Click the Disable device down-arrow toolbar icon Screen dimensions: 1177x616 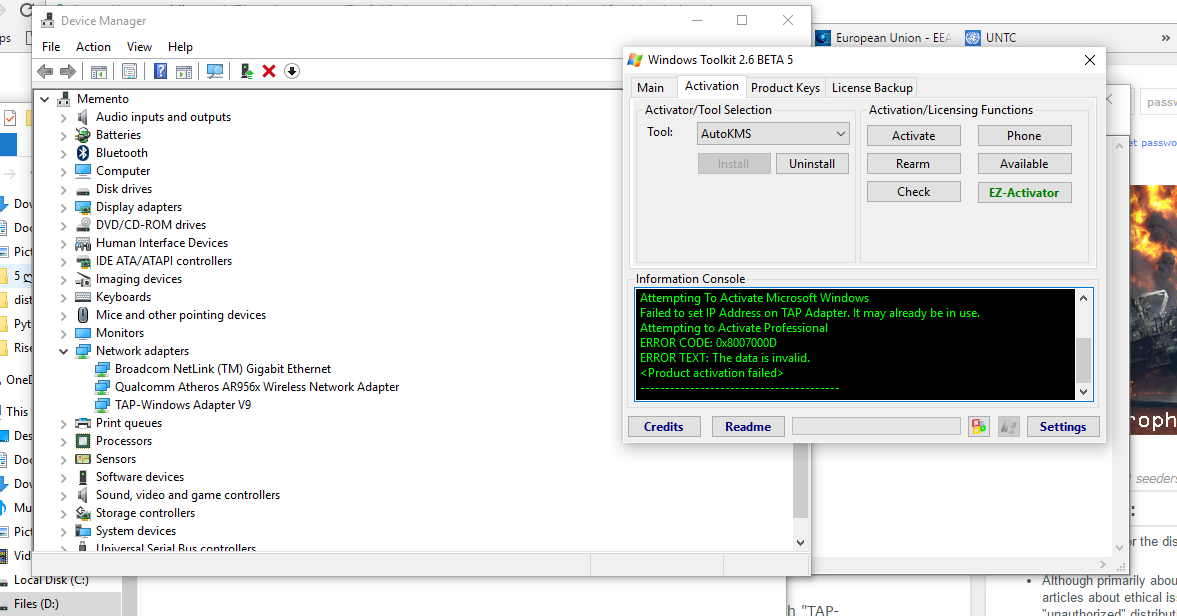point(292,71)
